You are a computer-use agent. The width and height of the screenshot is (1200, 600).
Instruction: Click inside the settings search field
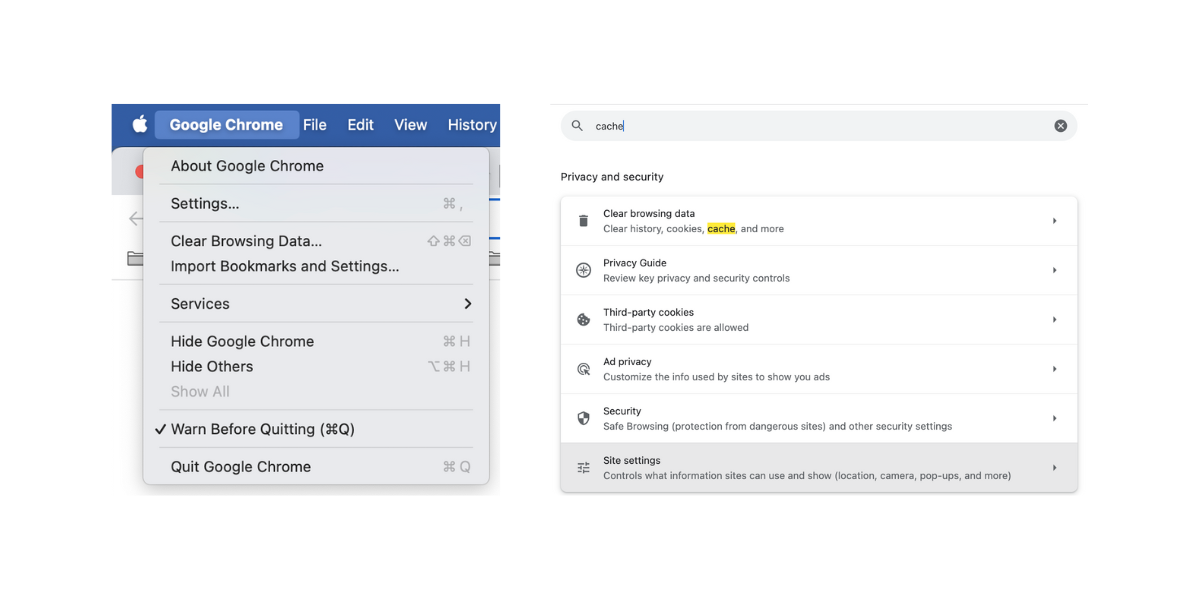pos(819,126)
